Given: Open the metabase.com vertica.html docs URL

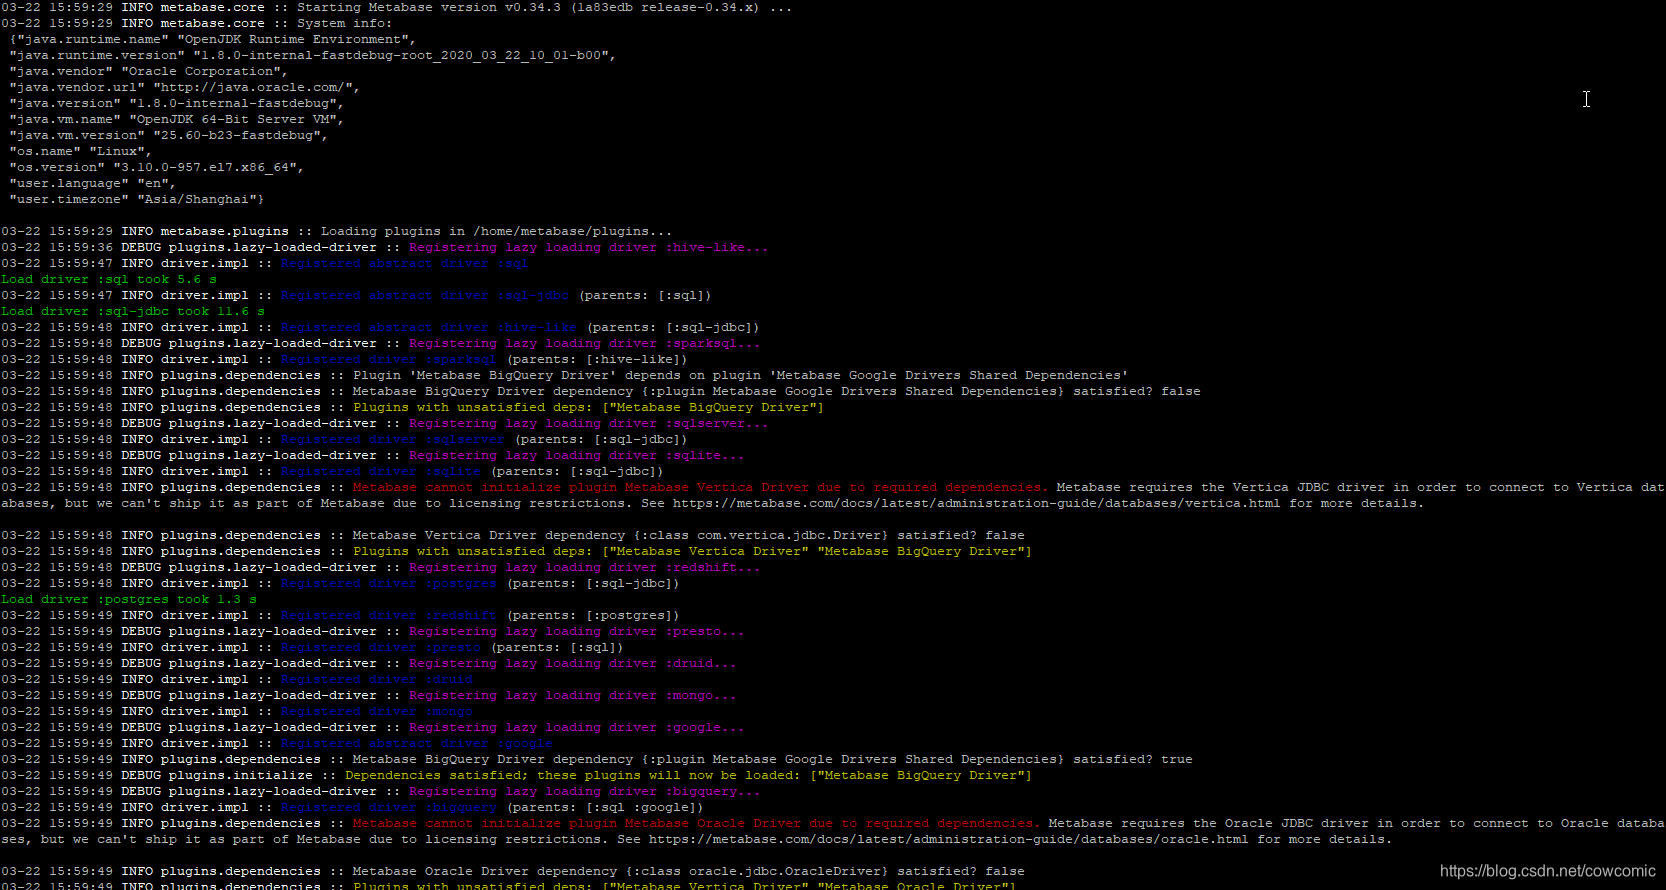Looking at the screenshot, I should point(976,503).
